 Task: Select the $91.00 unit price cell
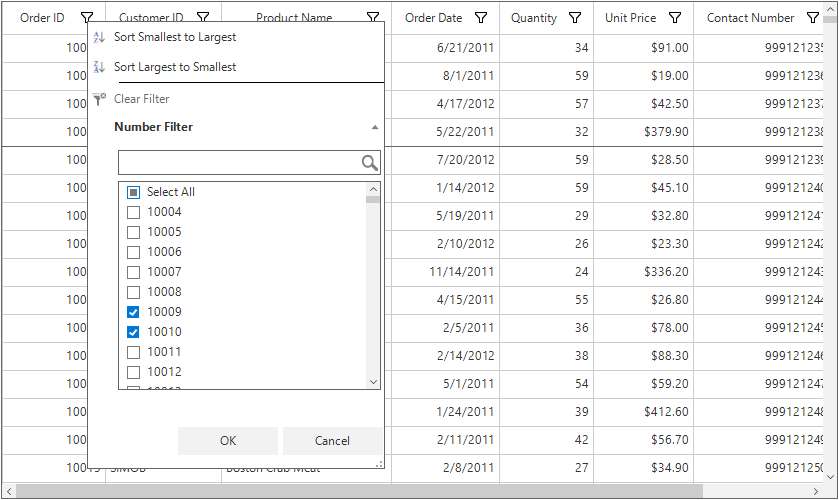coord(644,48)
